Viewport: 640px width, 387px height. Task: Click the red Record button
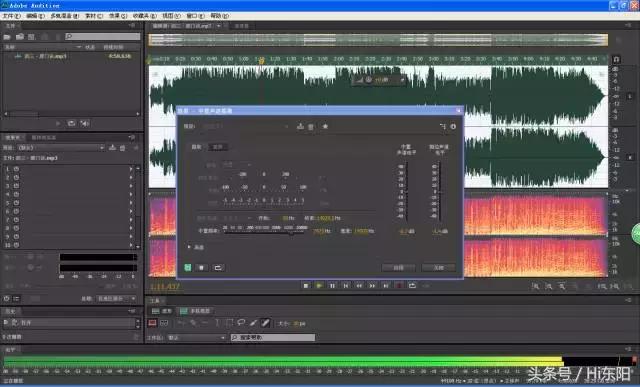click(399, 286)
